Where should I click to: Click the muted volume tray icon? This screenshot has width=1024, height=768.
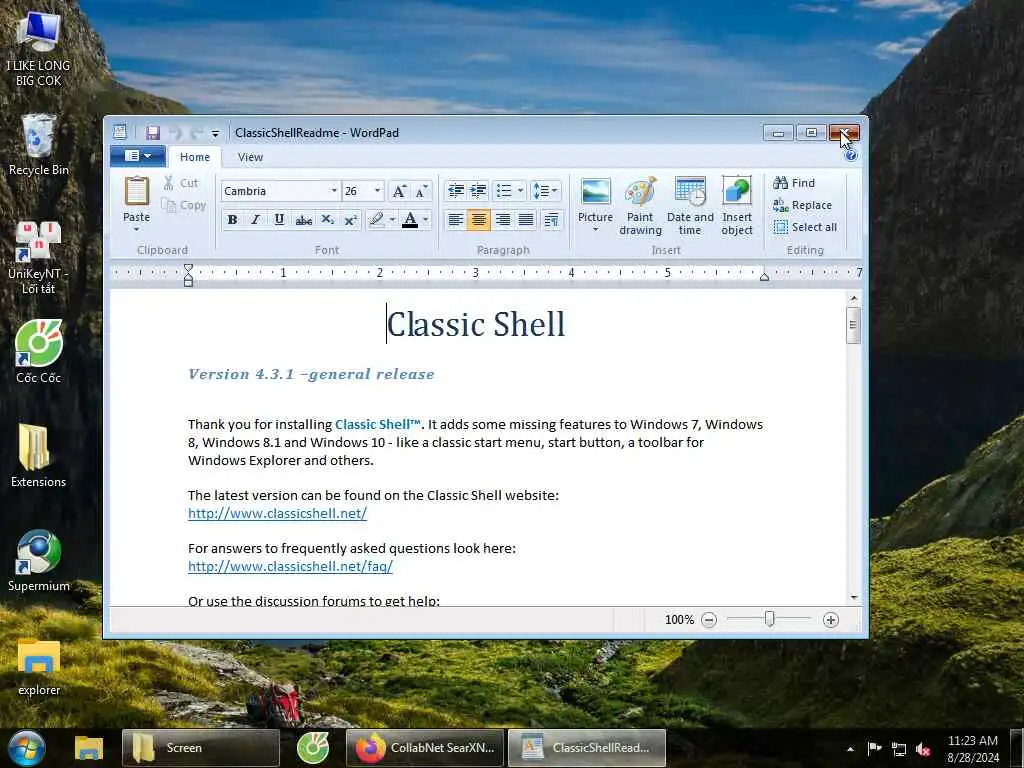tap(923, 750)
